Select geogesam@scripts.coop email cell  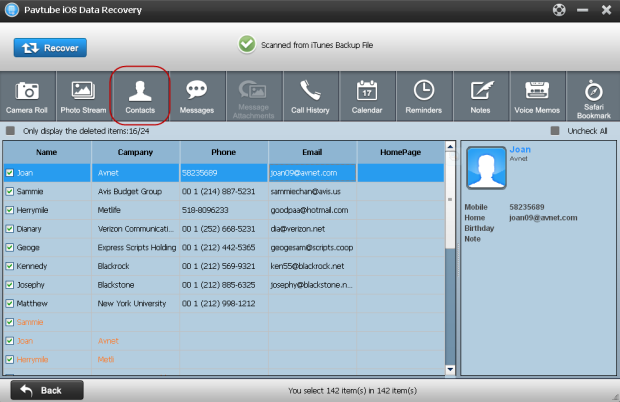[312, 247]
